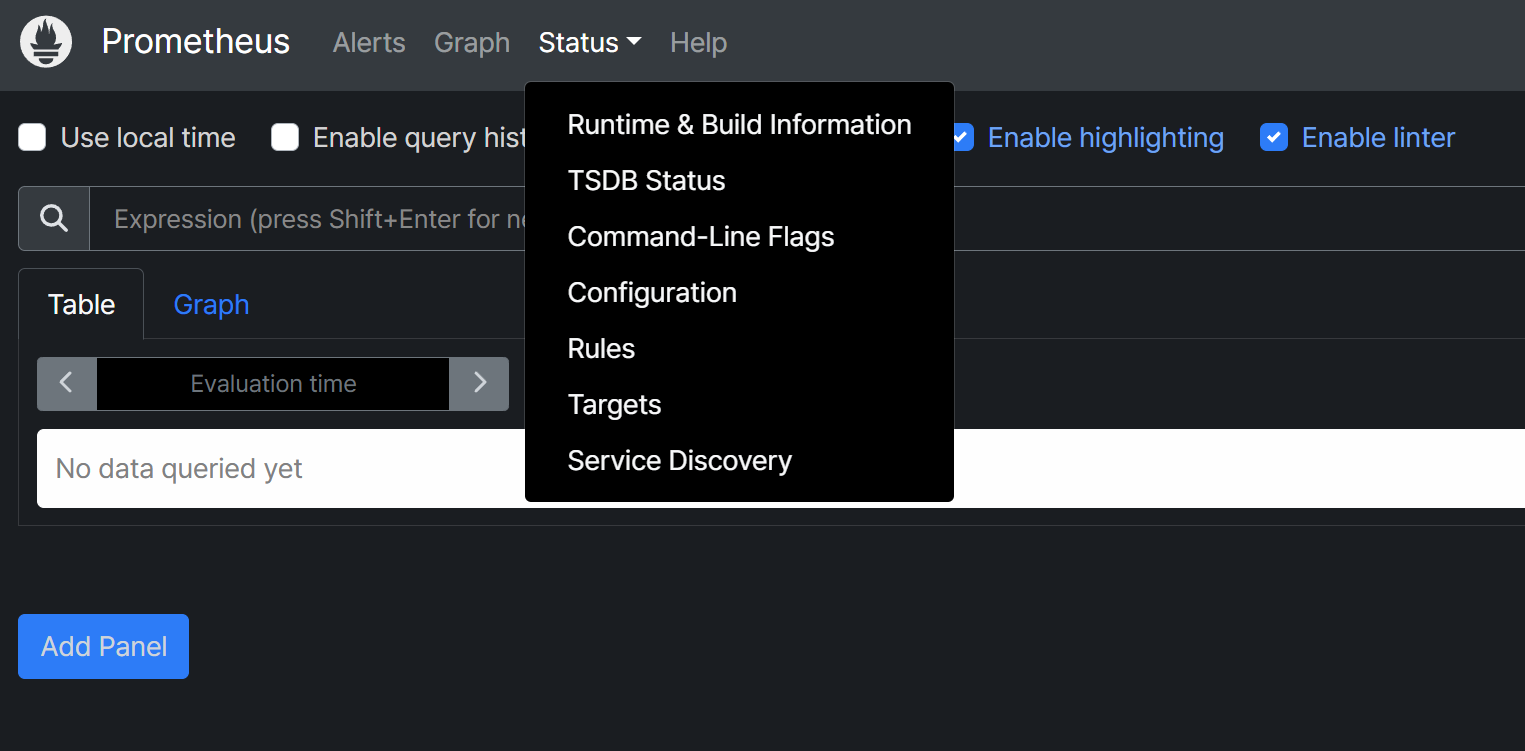Step evaluation time forward with right chevron
1525x751 pixels.
pyautogui.click(x=479, y=383)
